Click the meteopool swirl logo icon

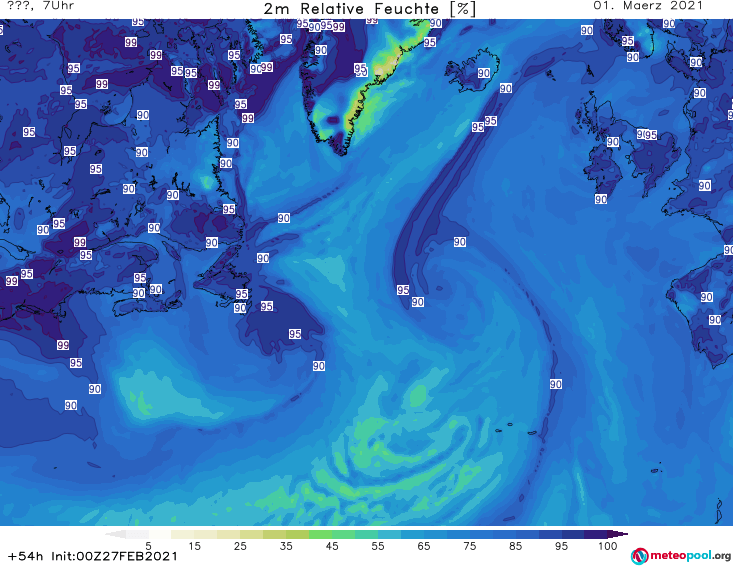pos(639,556)
